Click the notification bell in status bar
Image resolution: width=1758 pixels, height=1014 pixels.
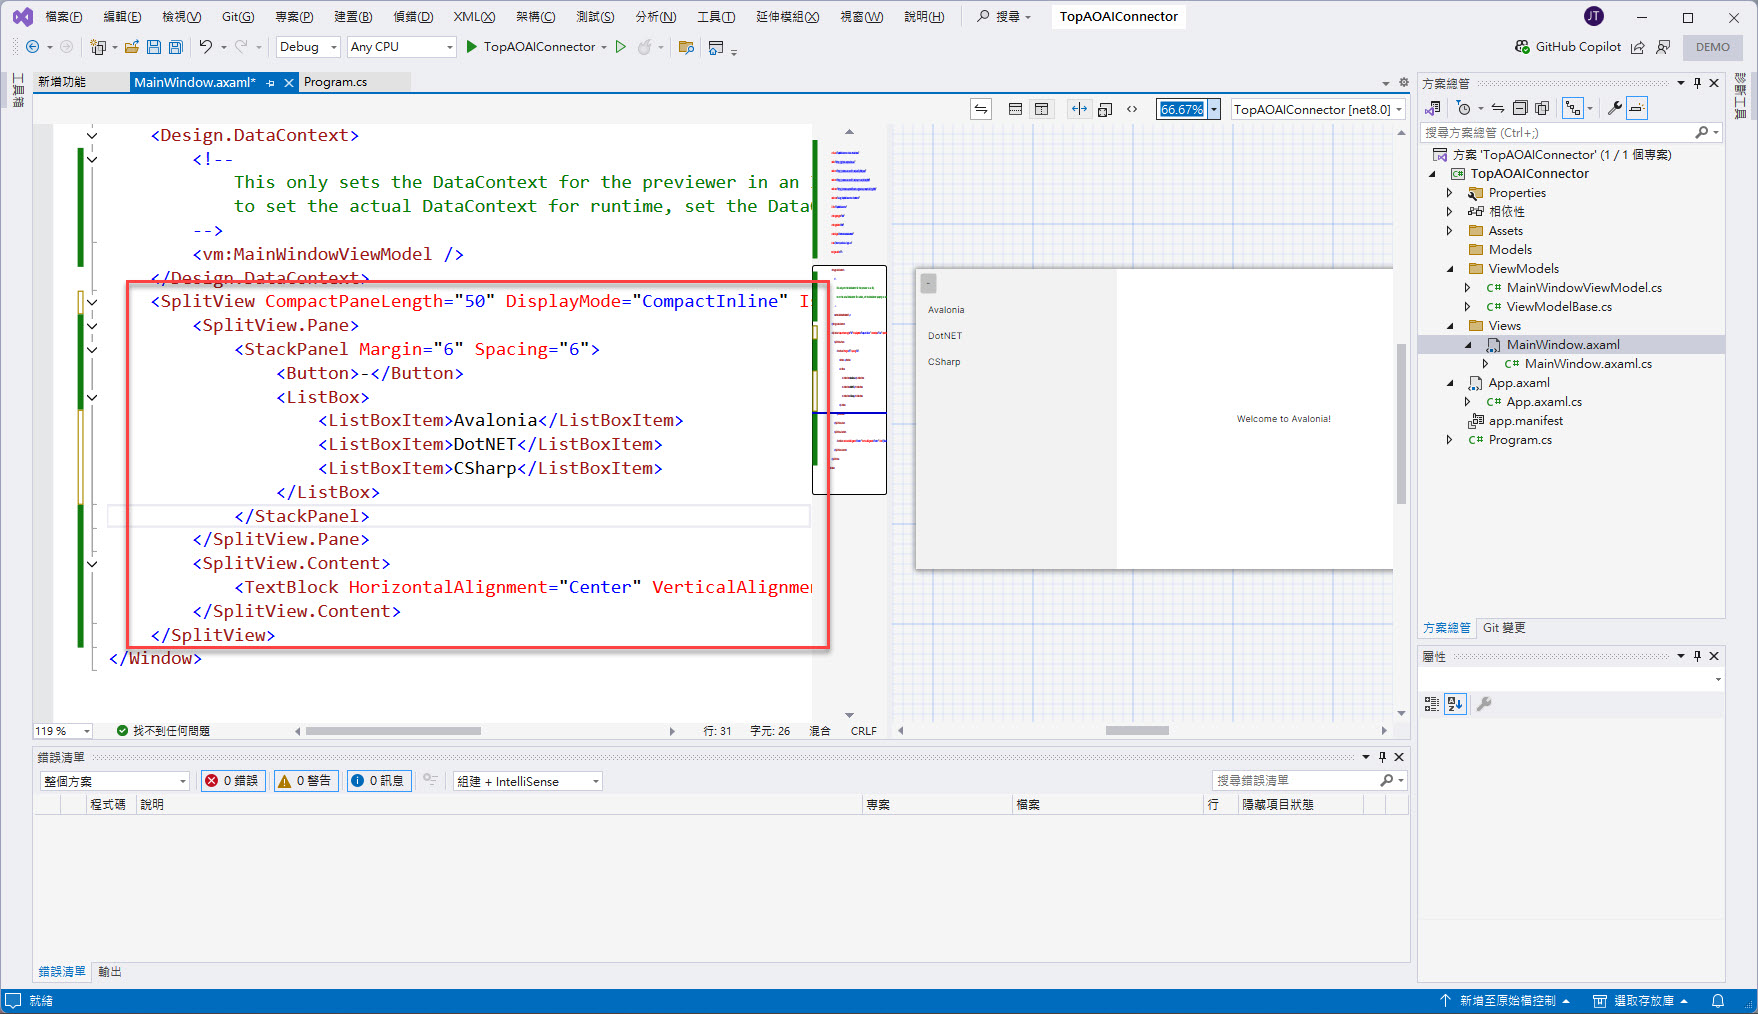pos(1718,1001)
